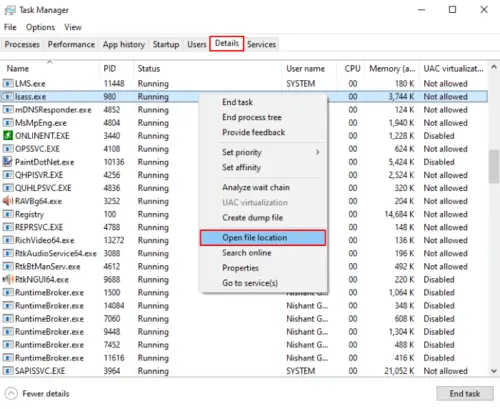Click the scroll down arrow of process list

(x=494, y=371)
